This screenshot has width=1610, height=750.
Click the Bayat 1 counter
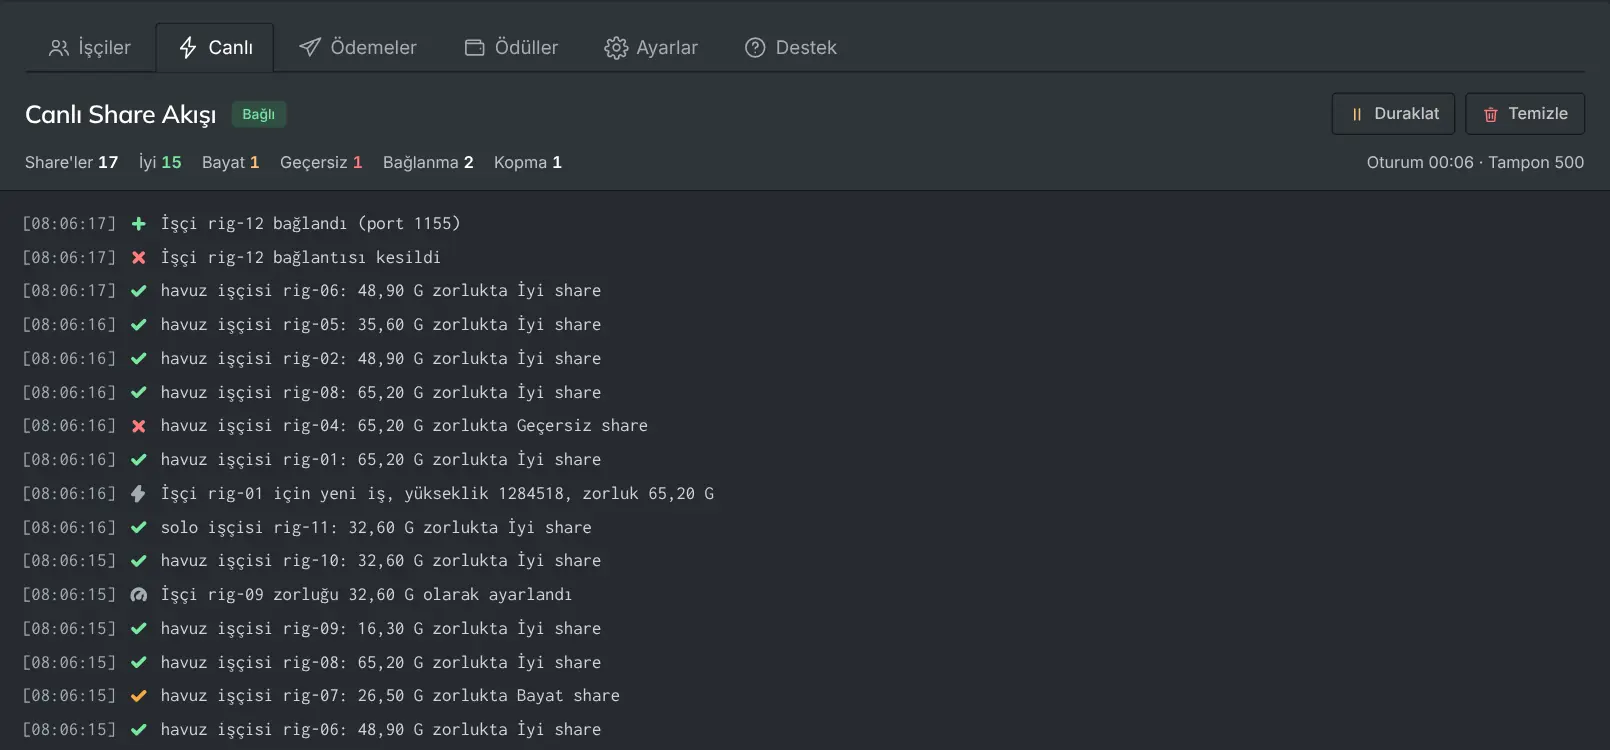point(230,162)
